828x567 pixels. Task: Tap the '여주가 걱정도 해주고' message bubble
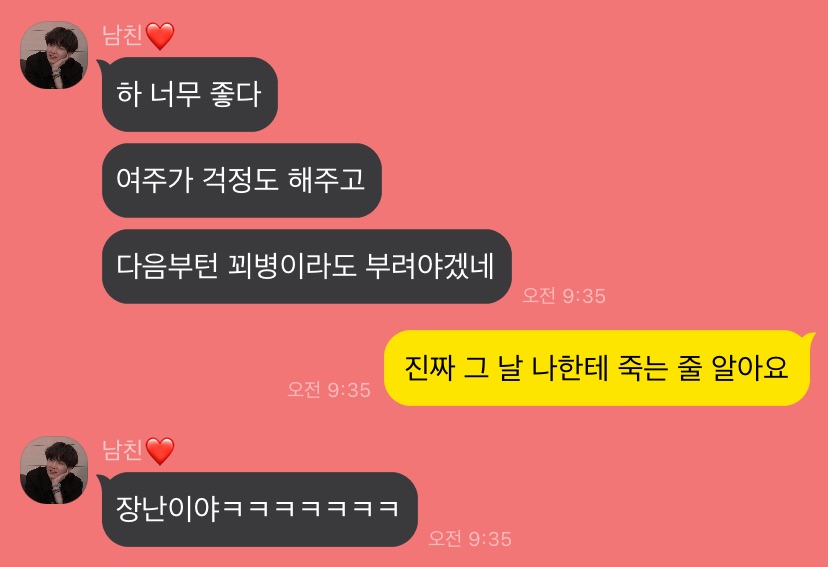click(241, 180)
